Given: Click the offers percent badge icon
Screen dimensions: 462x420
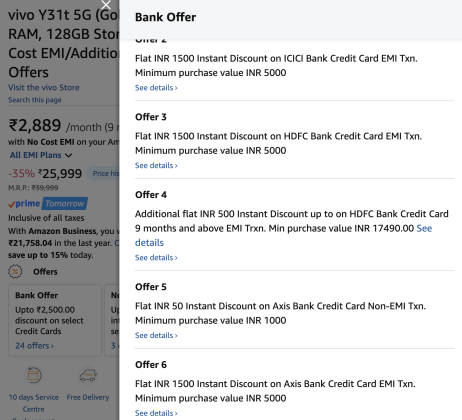Looking at the screenshot, I should 15,271.
